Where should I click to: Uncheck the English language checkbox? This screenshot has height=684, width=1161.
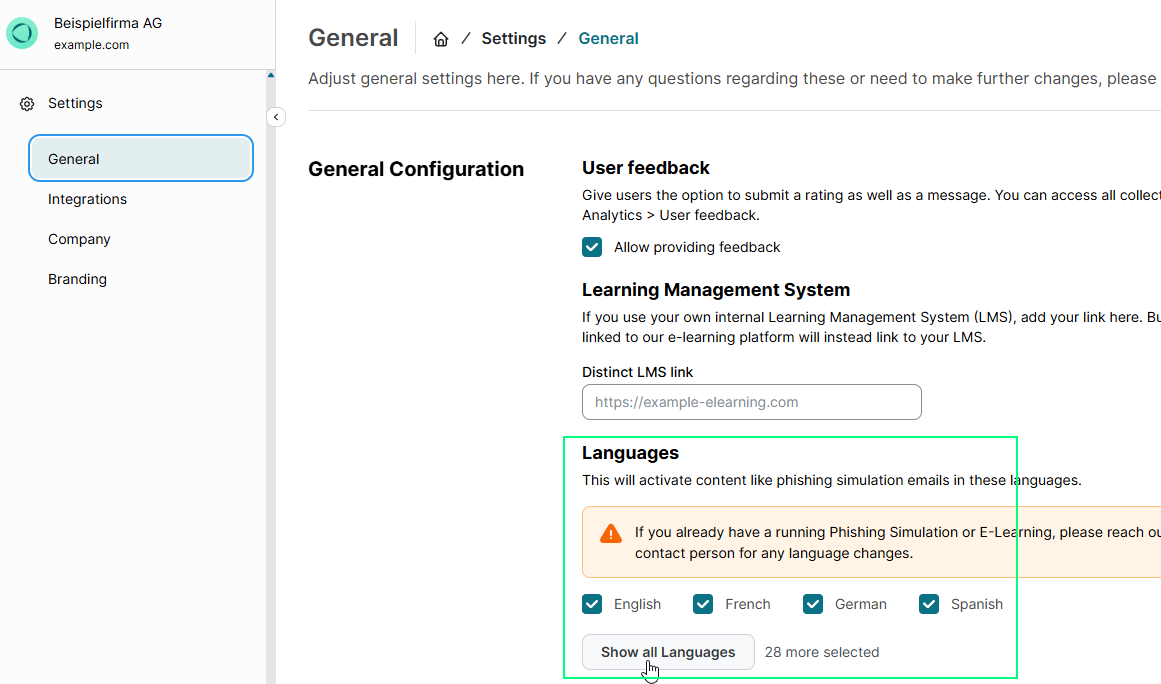(x=592, y=604)
